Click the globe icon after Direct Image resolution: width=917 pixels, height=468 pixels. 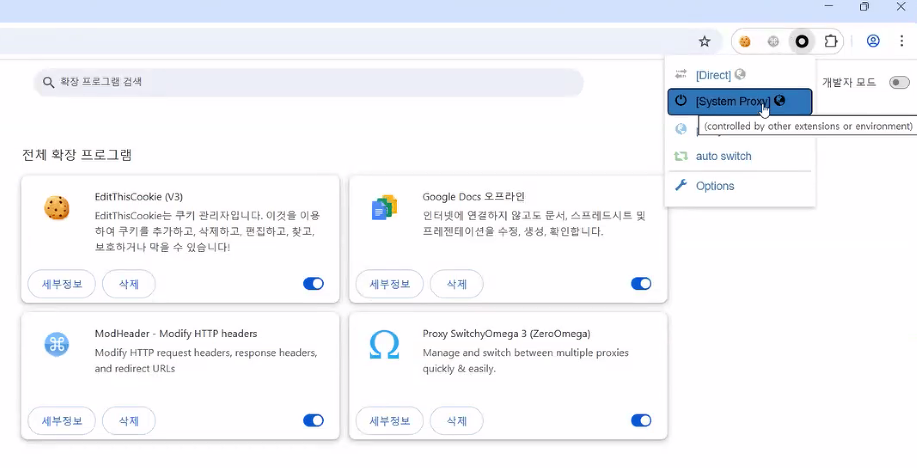coord(740,74)
